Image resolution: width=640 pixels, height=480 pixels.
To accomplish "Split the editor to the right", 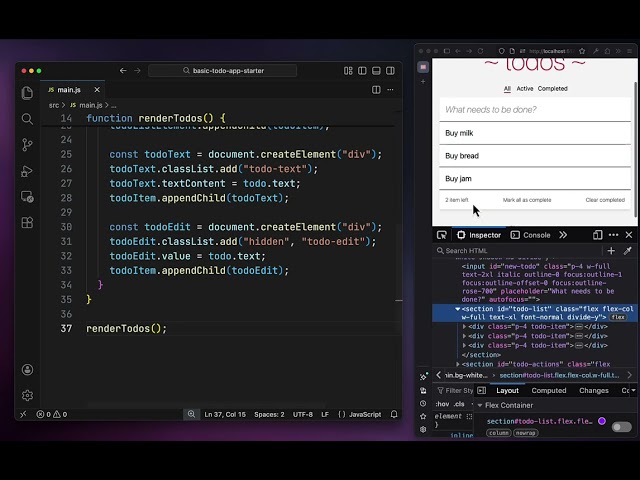I will tap(376, 90).
